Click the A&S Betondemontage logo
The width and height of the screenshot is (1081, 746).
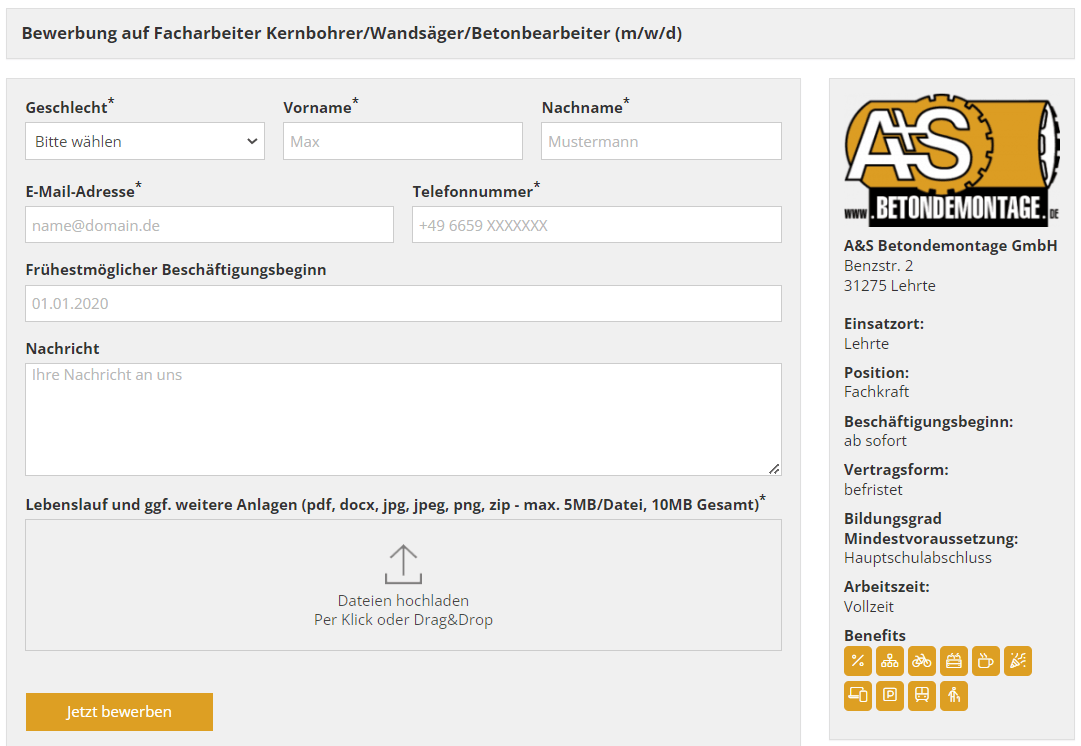tap(951, 160)
